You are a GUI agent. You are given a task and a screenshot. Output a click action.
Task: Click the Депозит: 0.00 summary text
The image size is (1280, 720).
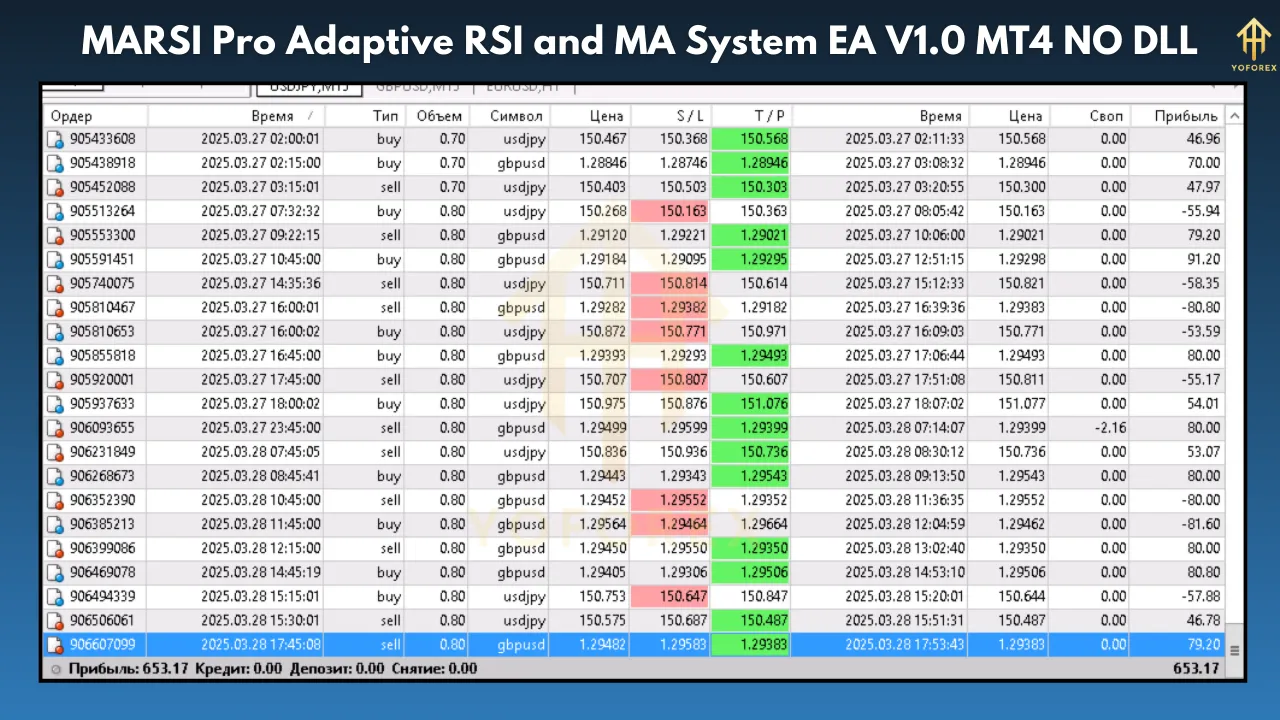[x=335, y=669]
